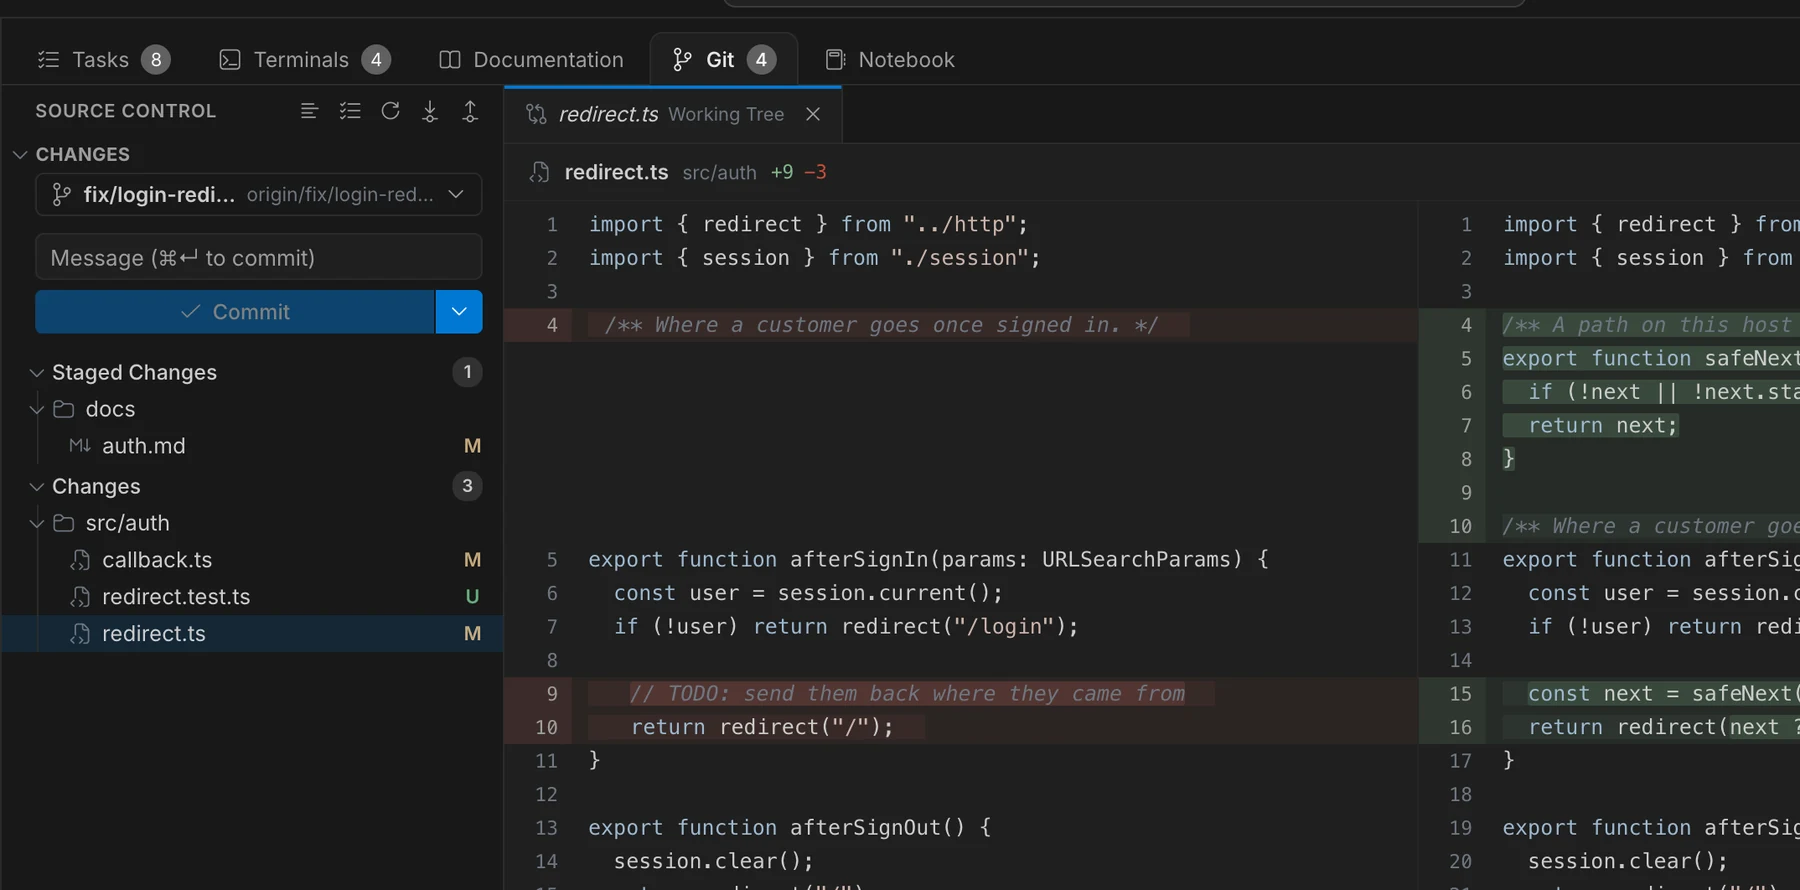Collapse the Changes group
The height and width of the screenshot is (890, 1800).
37,486
